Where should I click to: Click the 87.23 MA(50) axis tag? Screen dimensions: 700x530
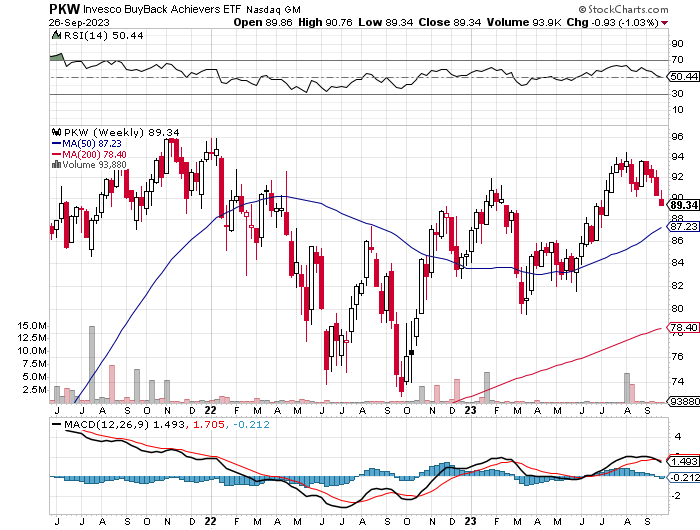point(683,226)
